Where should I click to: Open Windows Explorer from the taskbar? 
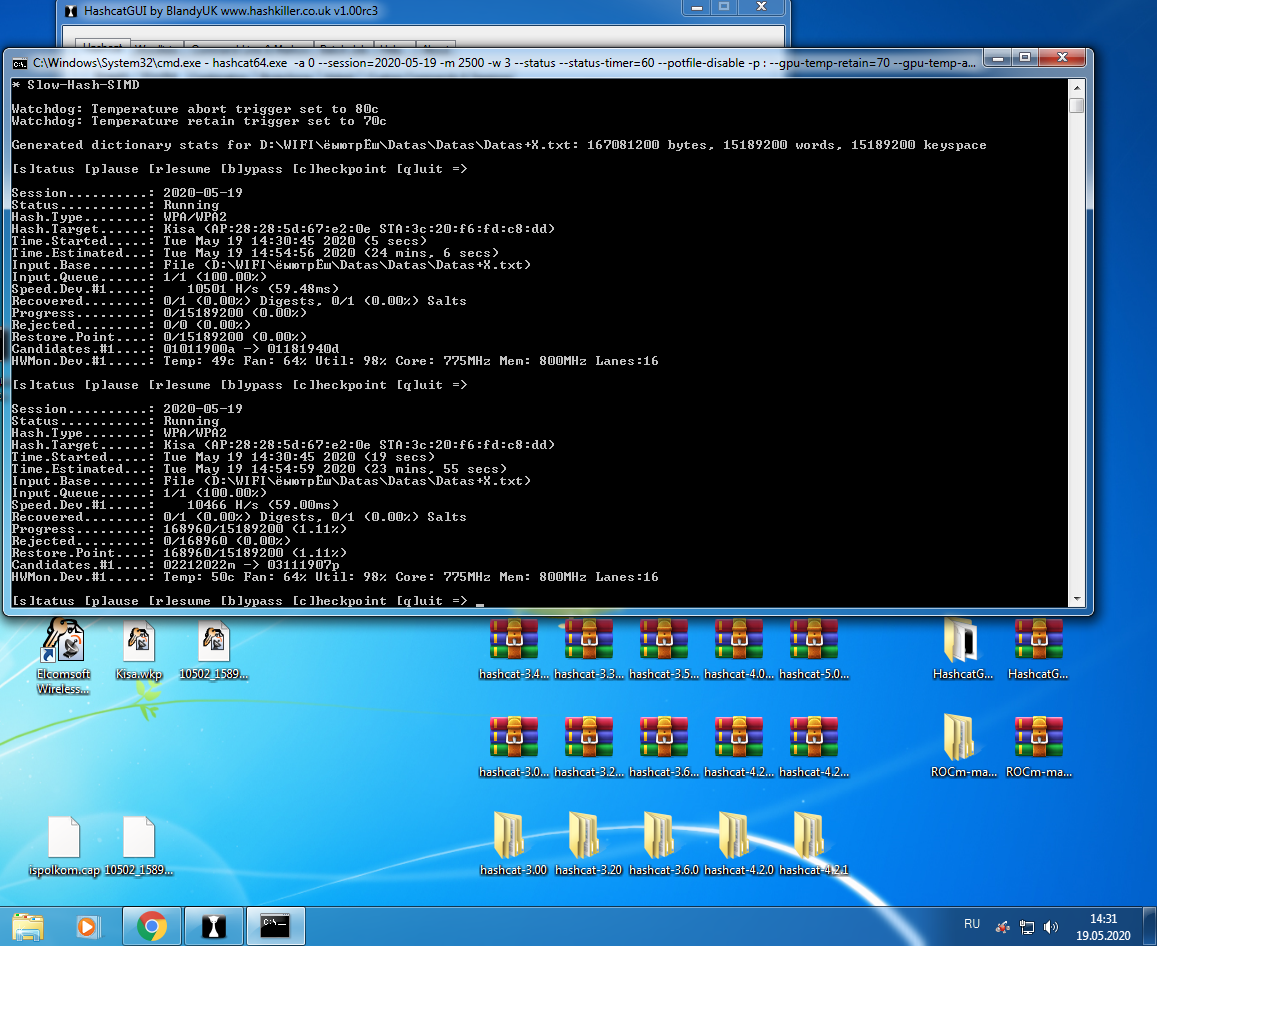pos(28,927)
